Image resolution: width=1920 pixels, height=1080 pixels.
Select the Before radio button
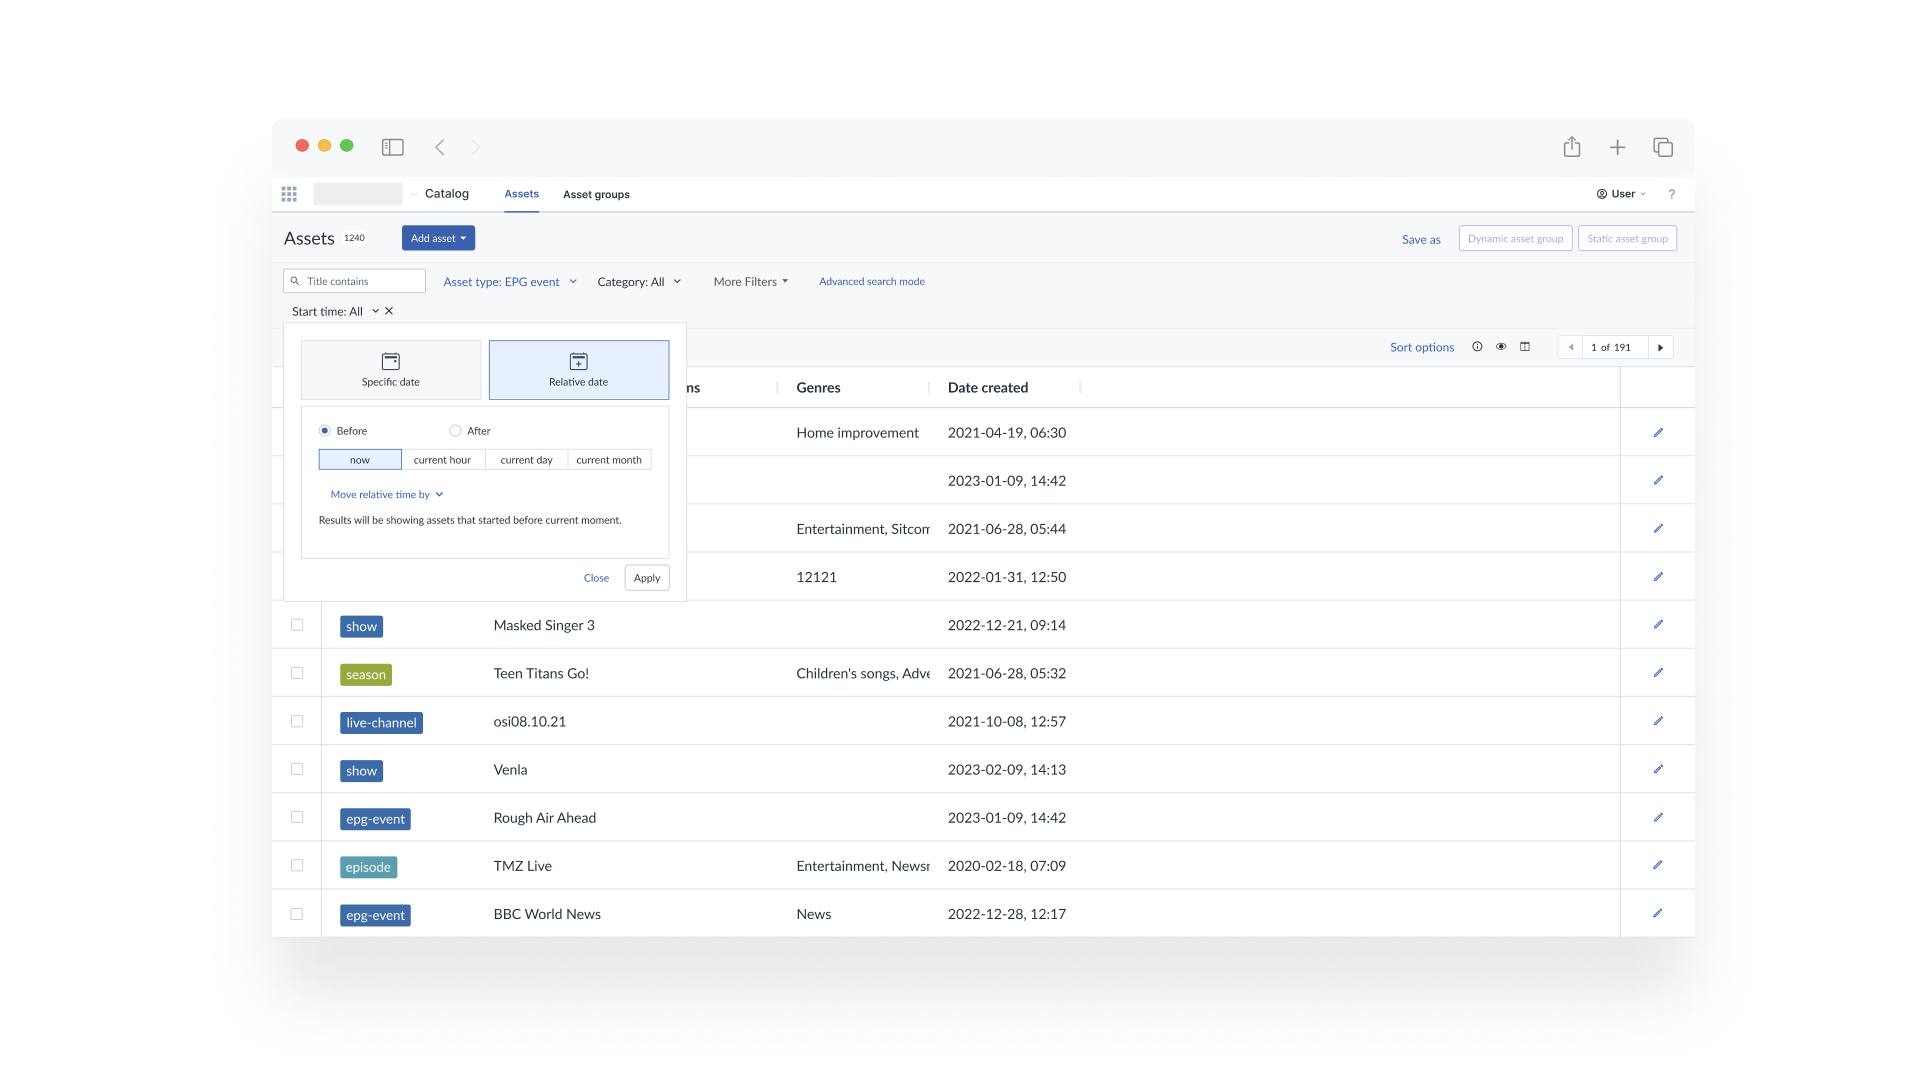click(326, 430)
